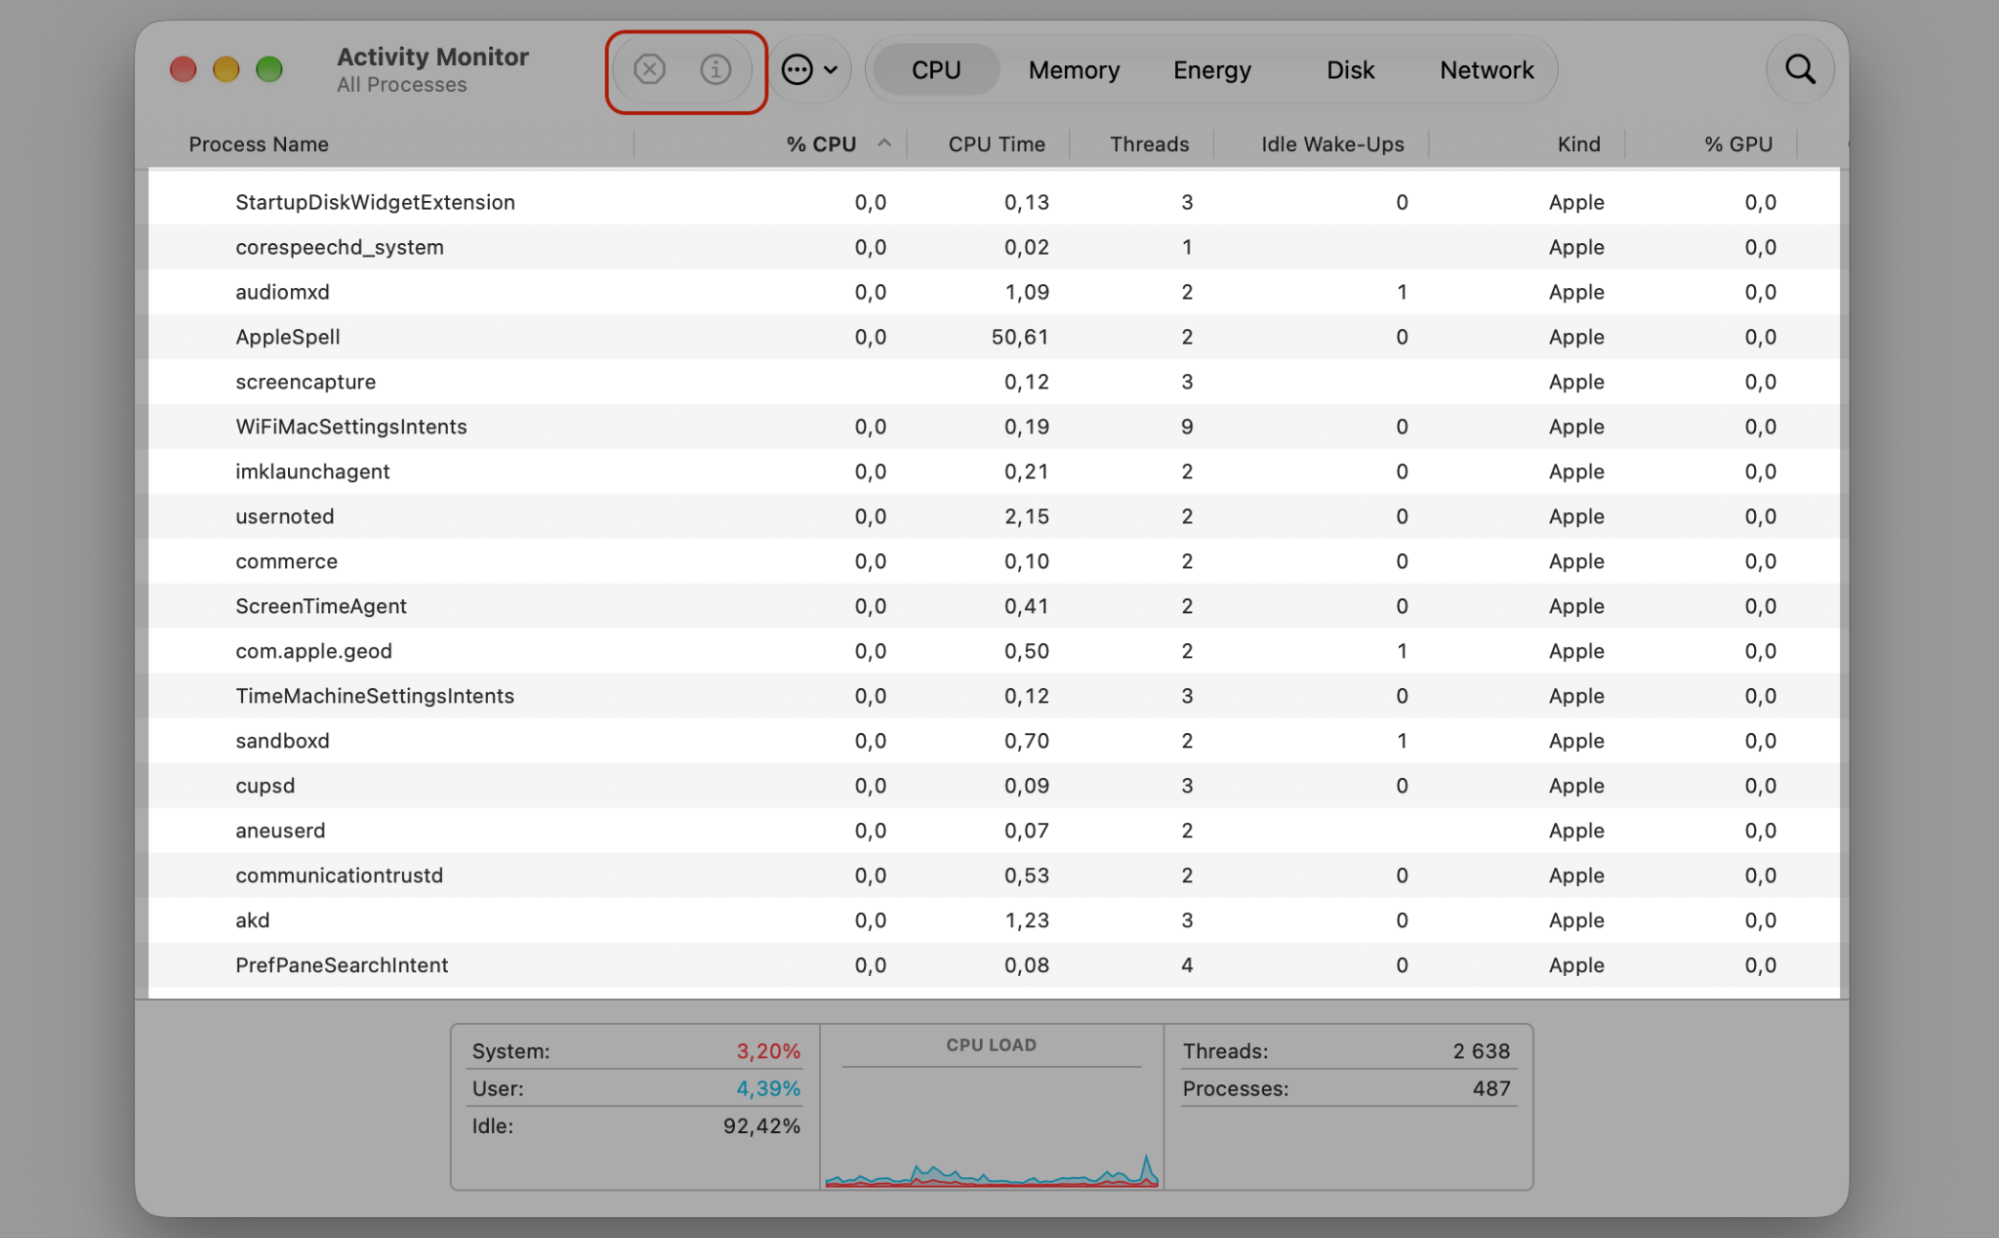Select the commerce process
Viewport: 1999px width, 1238px height.
[994, 562]
